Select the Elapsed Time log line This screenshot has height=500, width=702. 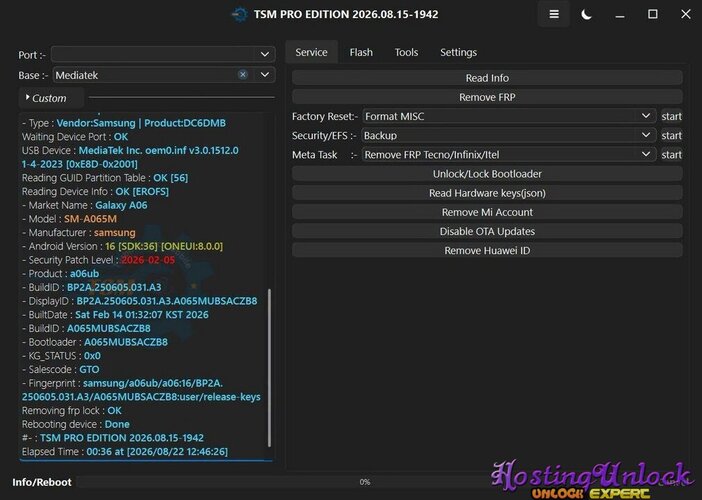pyautogui.click(x=124, y=452)
